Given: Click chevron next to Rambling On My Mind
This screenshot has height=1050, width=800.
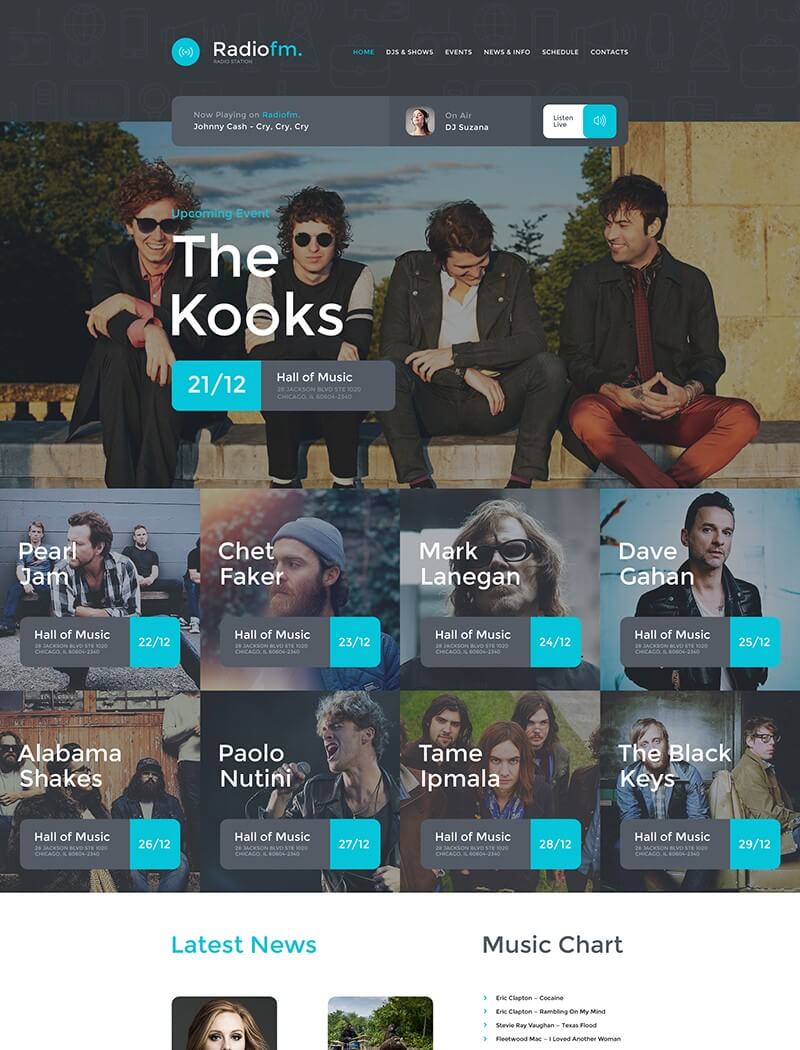Looking at the screenshot, I should pos(485,1011).
